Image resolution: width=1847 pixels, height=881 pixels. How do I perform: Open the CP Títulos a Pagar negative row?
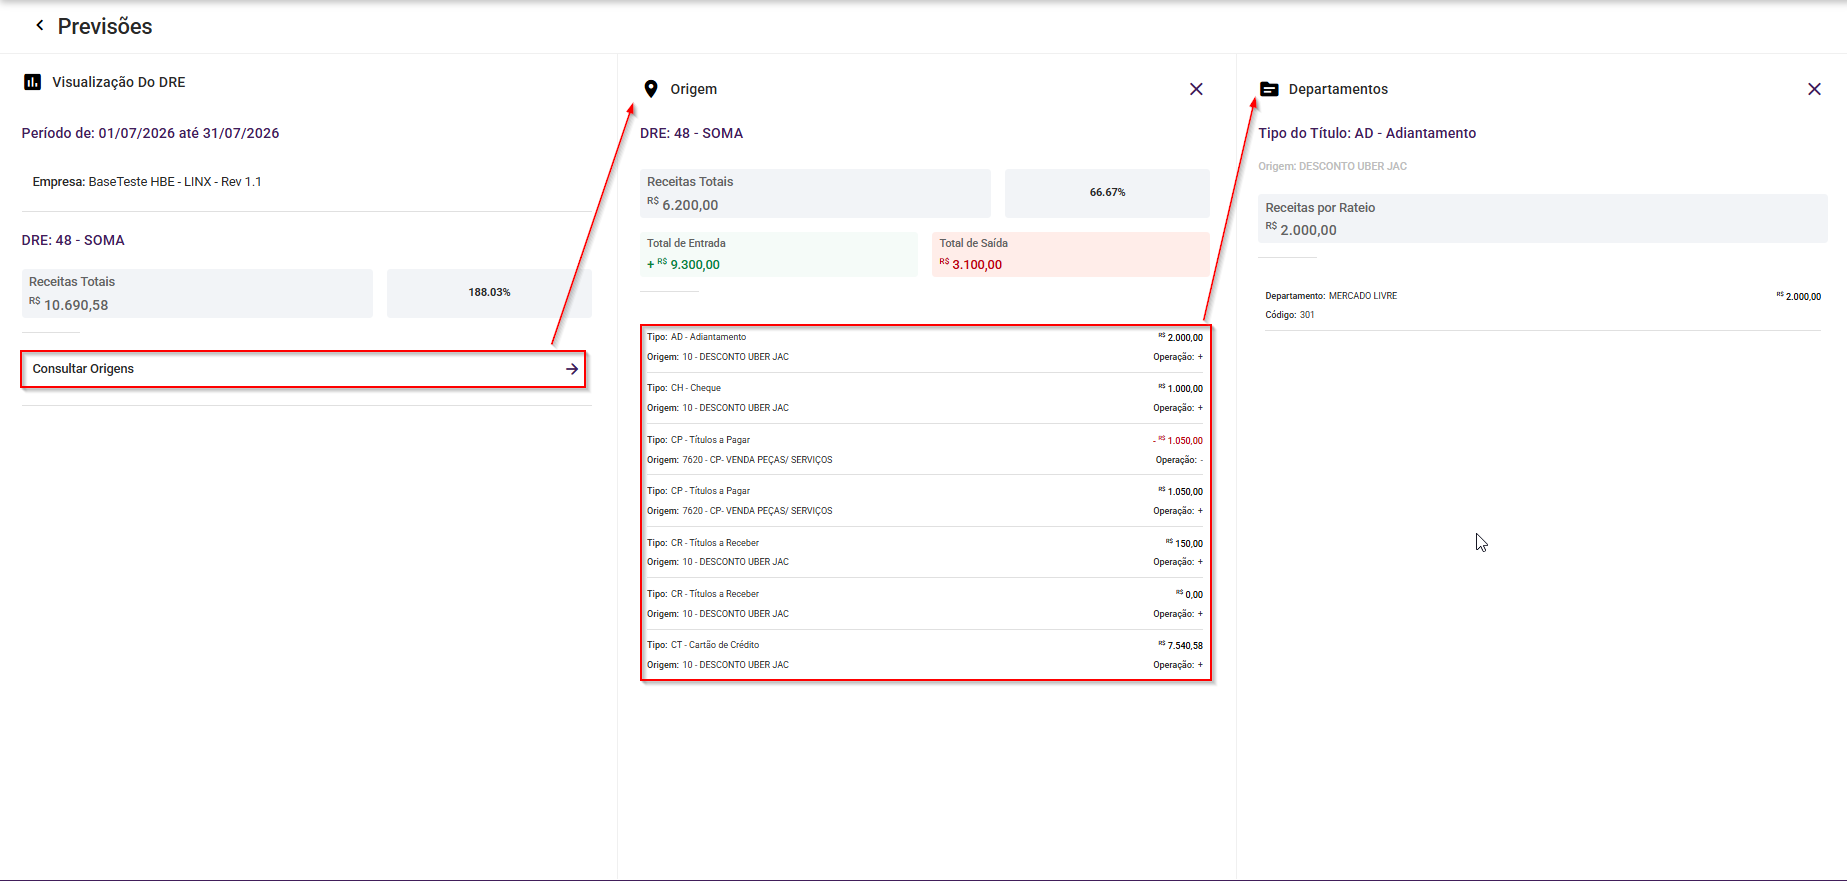(x=925, y=450)
